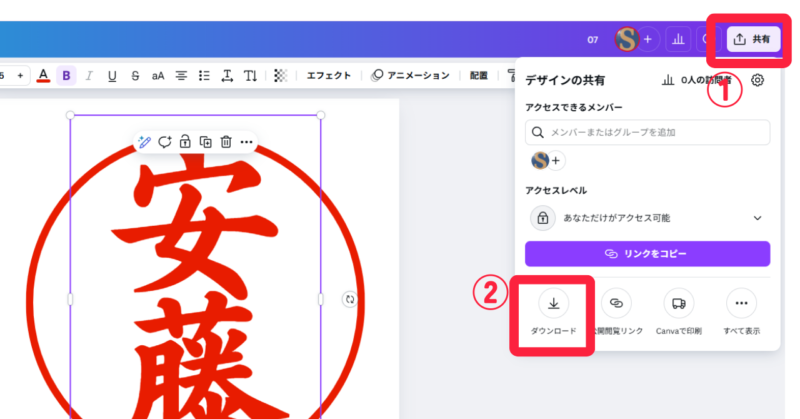Image resolution: width=800 pixels, height=419 pixels.
Task: Expand the あなただけがアクセス可能 access dropdown
Action: [x=647, y=218]
